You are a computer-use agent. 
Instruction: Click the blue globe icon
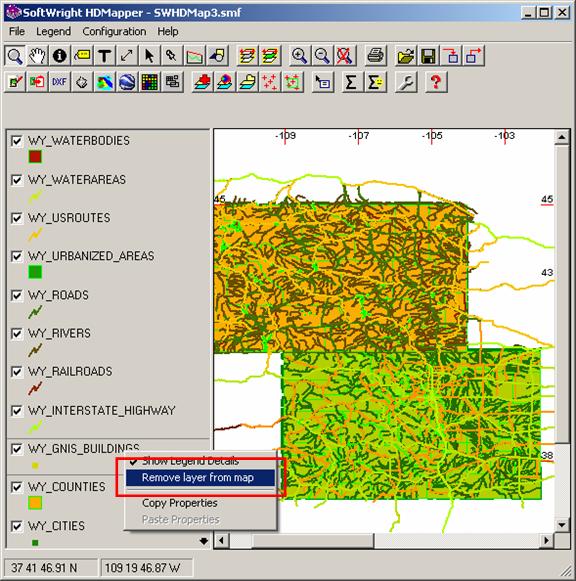[x=127, y=82]
